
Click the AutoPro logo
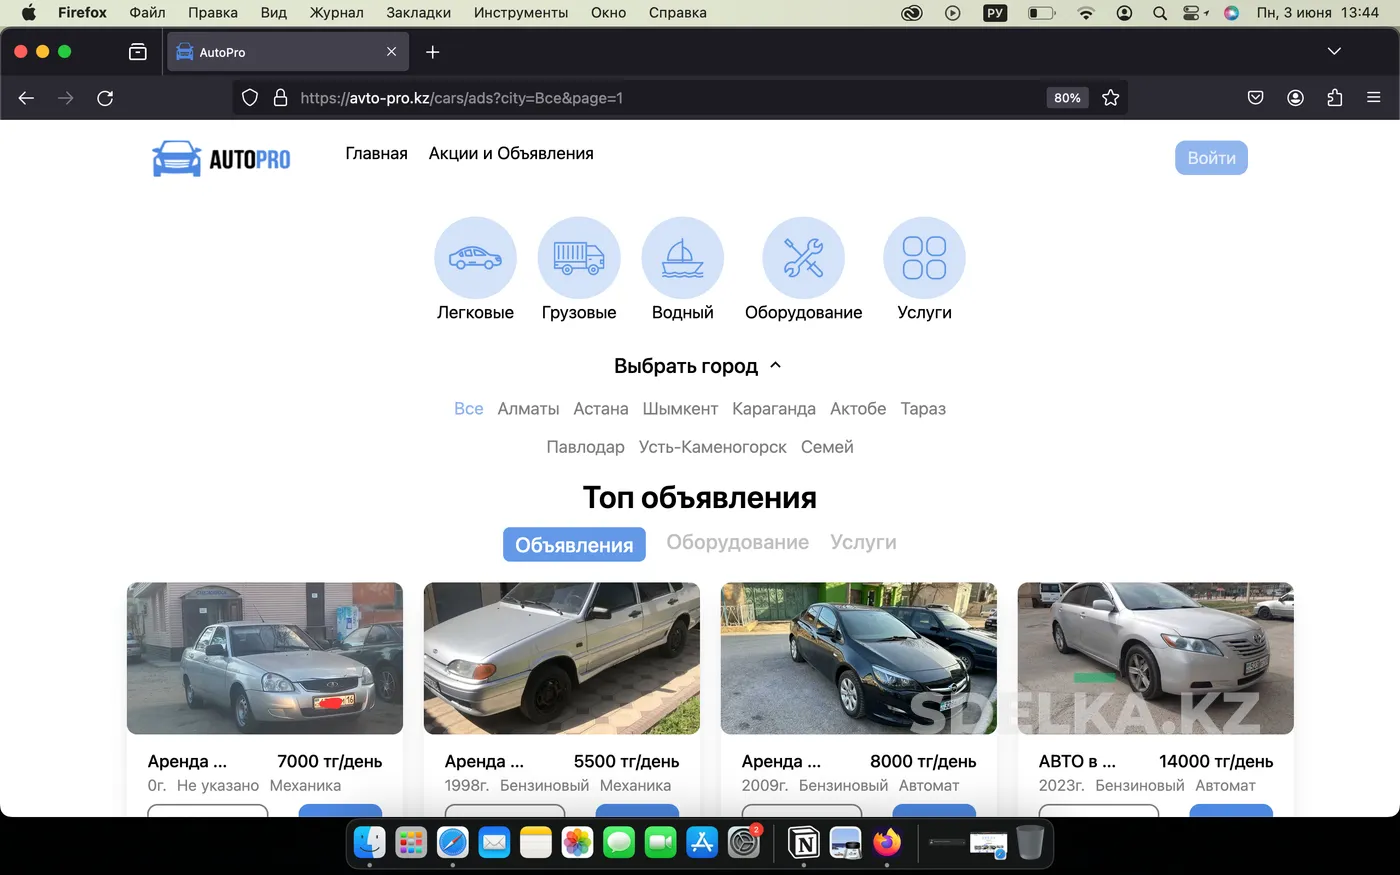pos(221,159)
